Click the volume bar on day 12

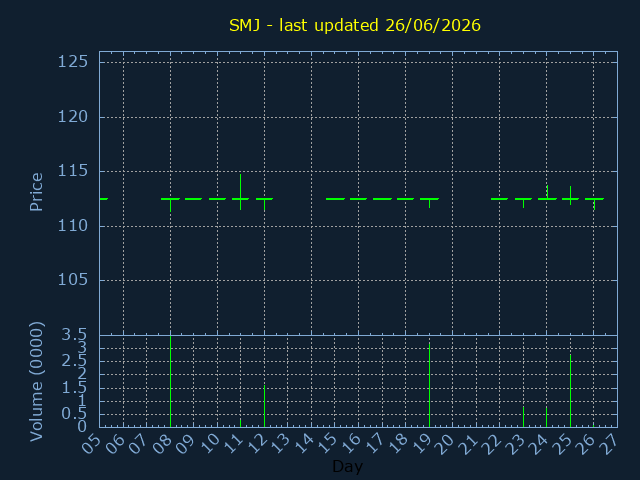pos(264,406)
